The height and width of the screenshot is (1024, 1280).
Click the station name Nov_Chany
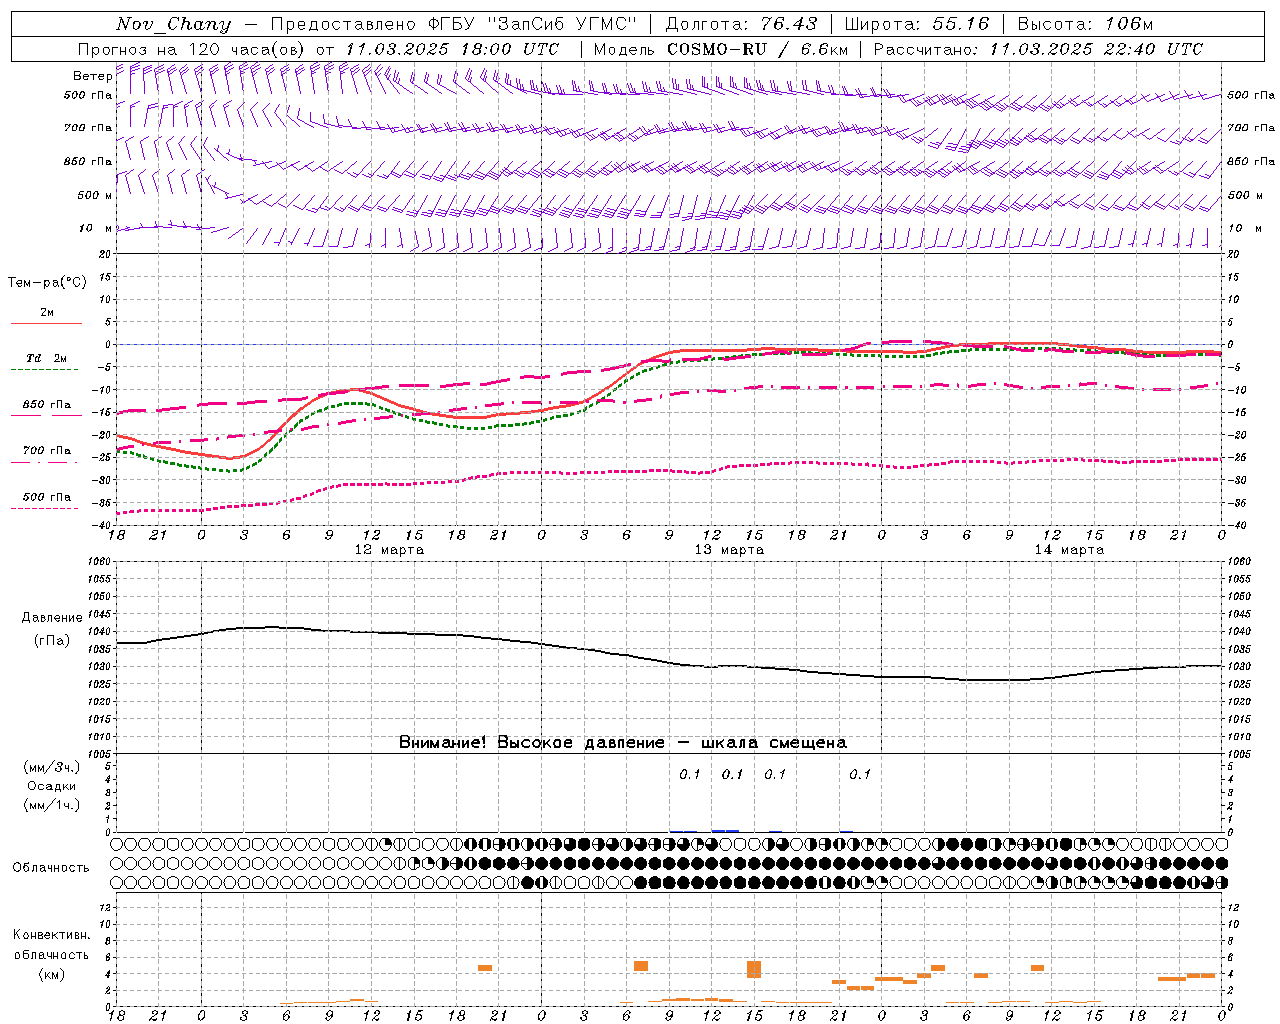(x=173, y=24)
